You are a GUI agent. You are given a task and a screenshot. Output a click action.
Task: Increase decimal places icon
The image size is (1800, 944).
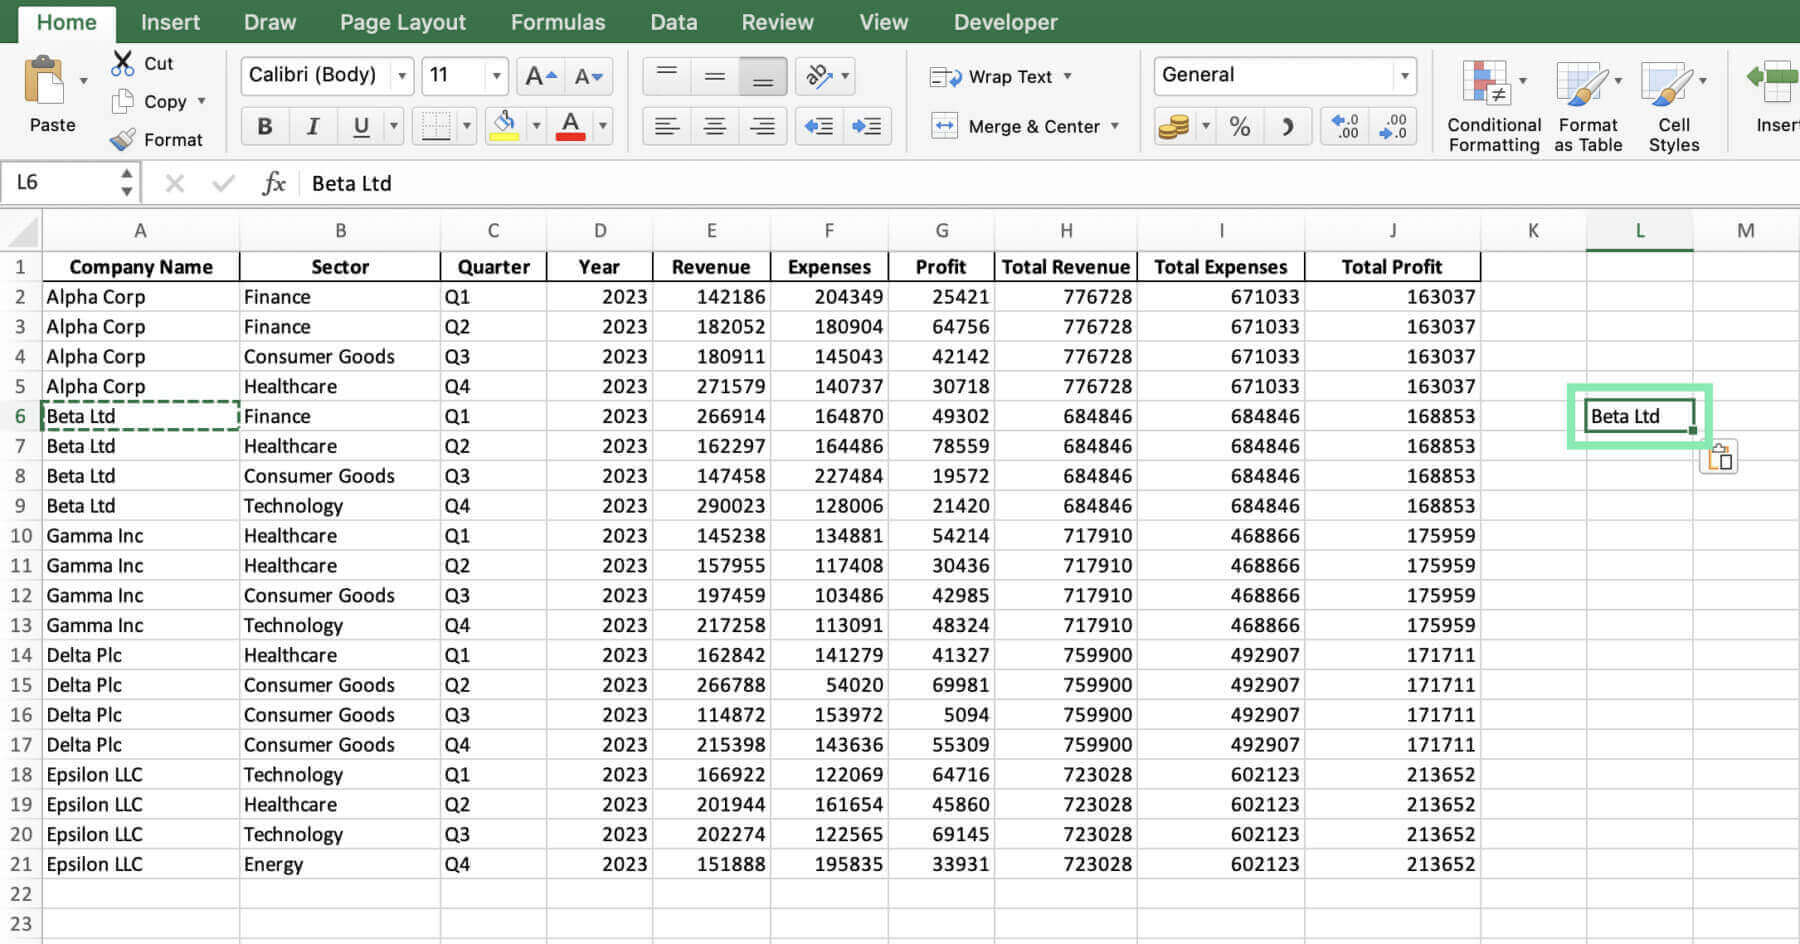click(x=1345, y=126)
